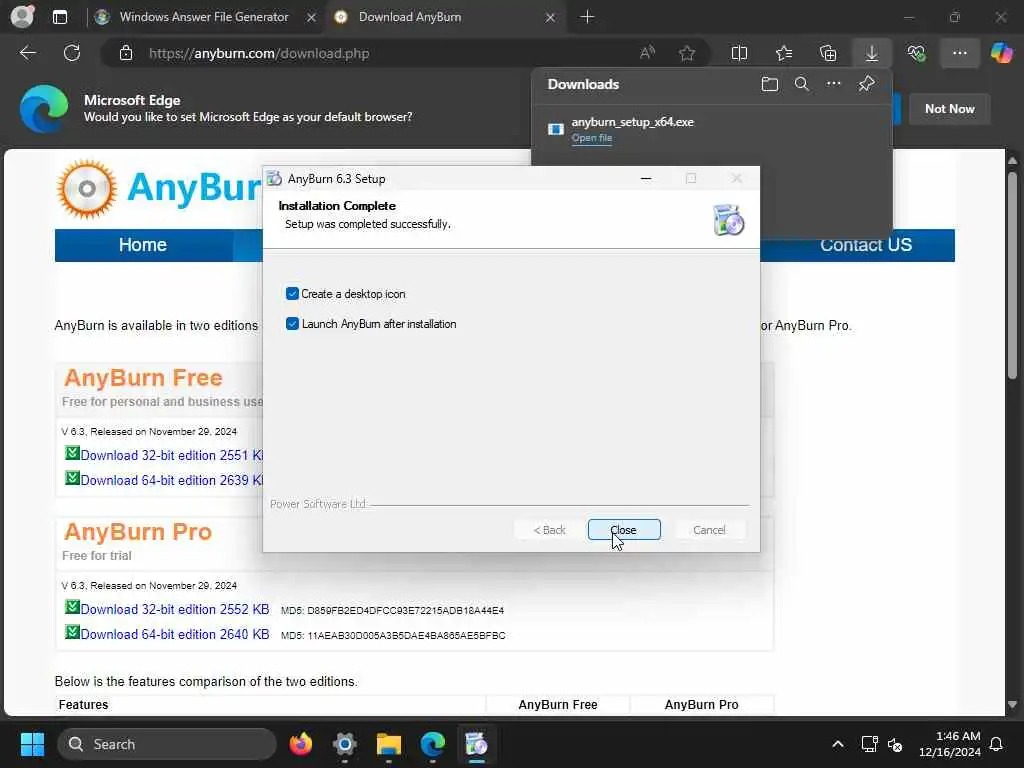Image resolution: width=1024 pixels, height=768 pixels.
Task: Click the anyburn_setup_x64.exe download entry
Action: point(712,129)
